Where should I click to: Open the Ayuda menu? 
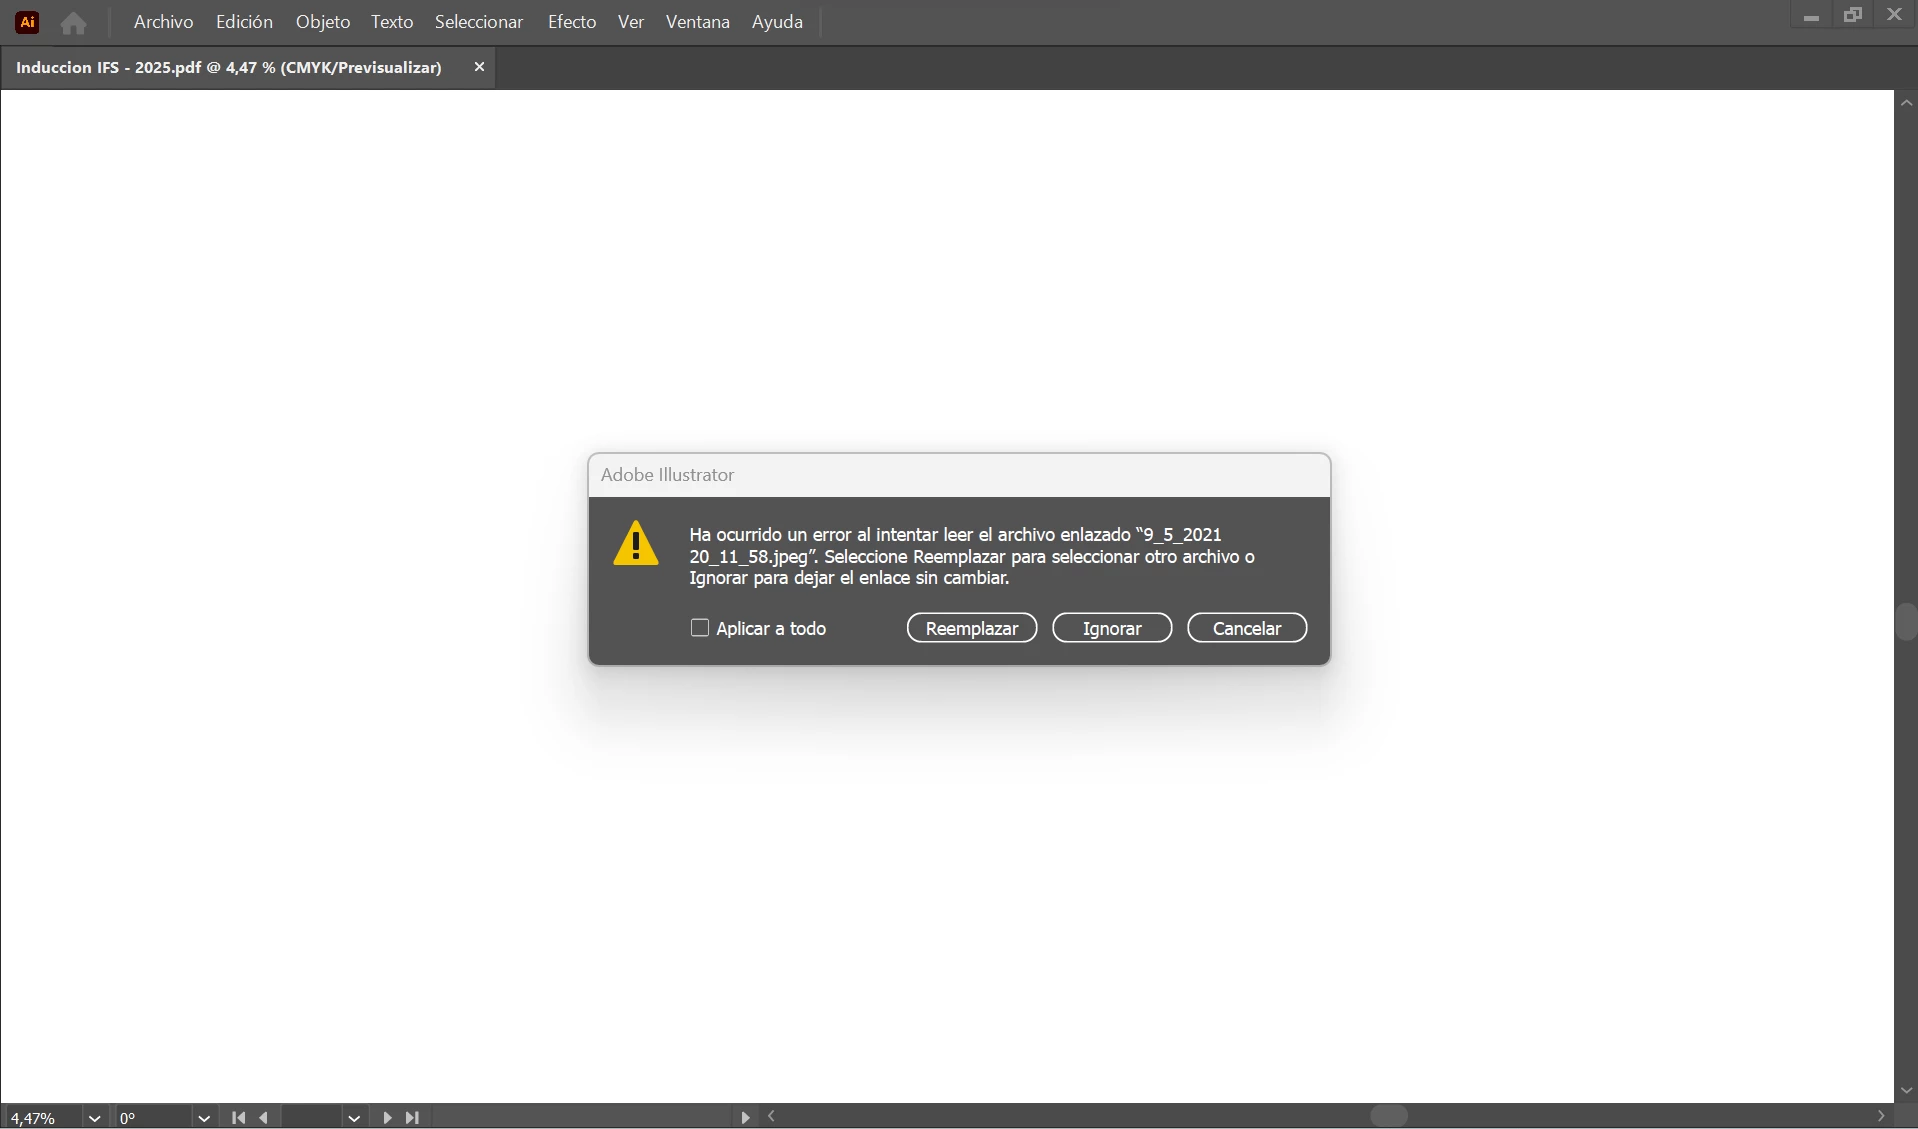point(777,21)
